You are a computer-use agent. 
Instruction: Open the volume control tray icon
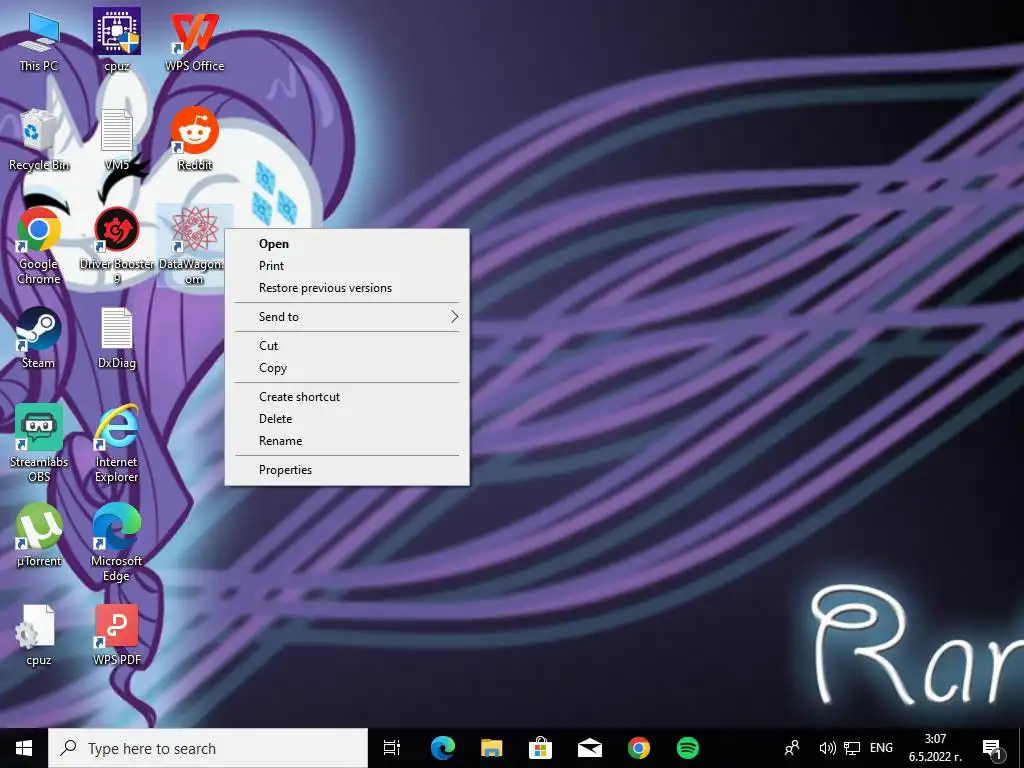(827, 748)
